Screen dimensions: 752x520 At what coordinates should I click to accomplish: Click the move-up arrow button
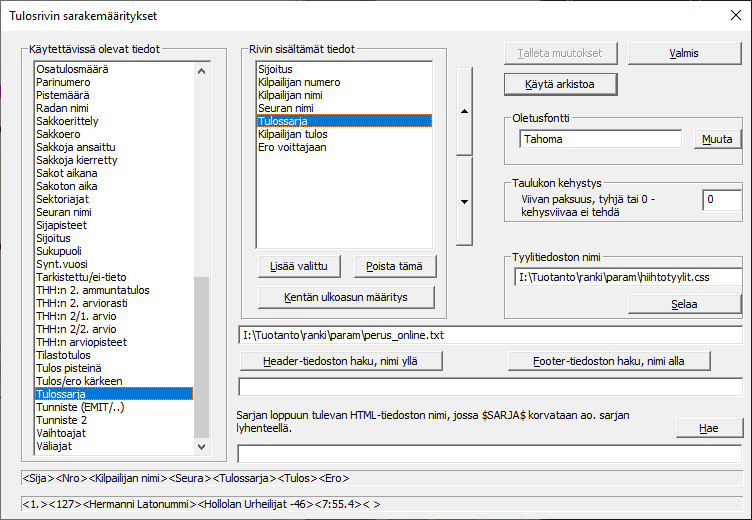(464, 111)
